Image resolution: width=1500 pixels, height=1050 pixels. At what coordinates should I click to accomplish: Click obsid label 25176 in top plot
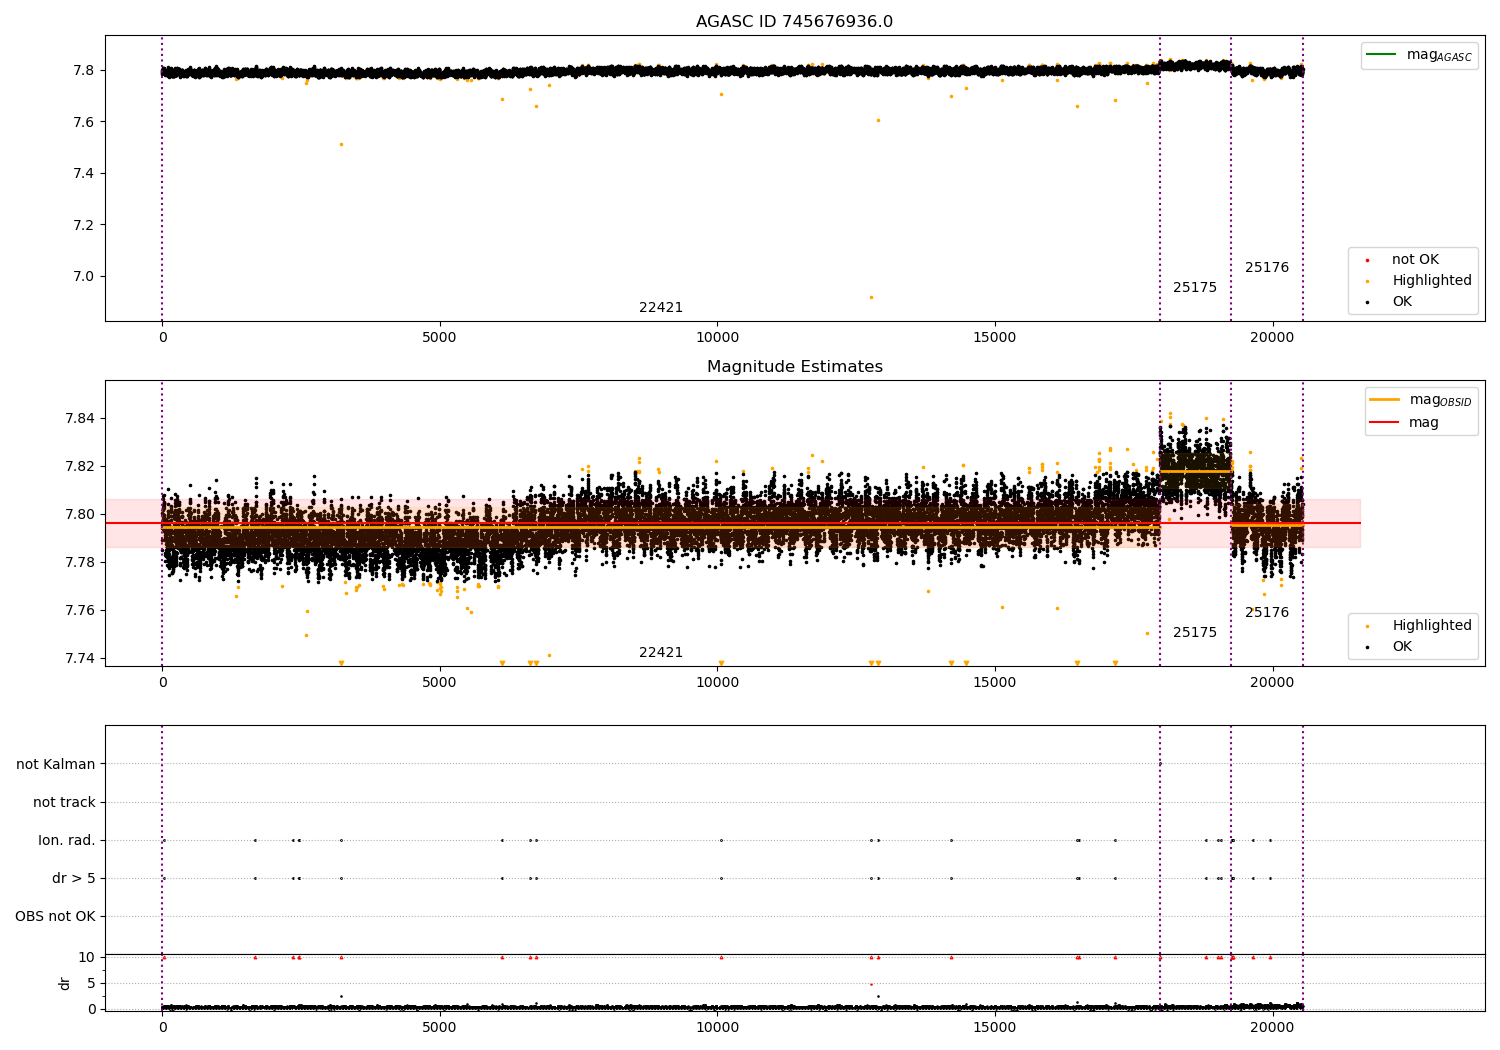click(1267, 268)
